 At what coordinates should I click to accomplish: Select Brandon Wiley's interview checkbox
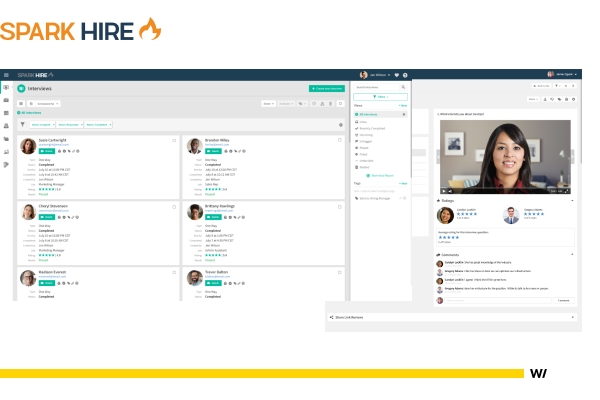[x=341, y=140]
